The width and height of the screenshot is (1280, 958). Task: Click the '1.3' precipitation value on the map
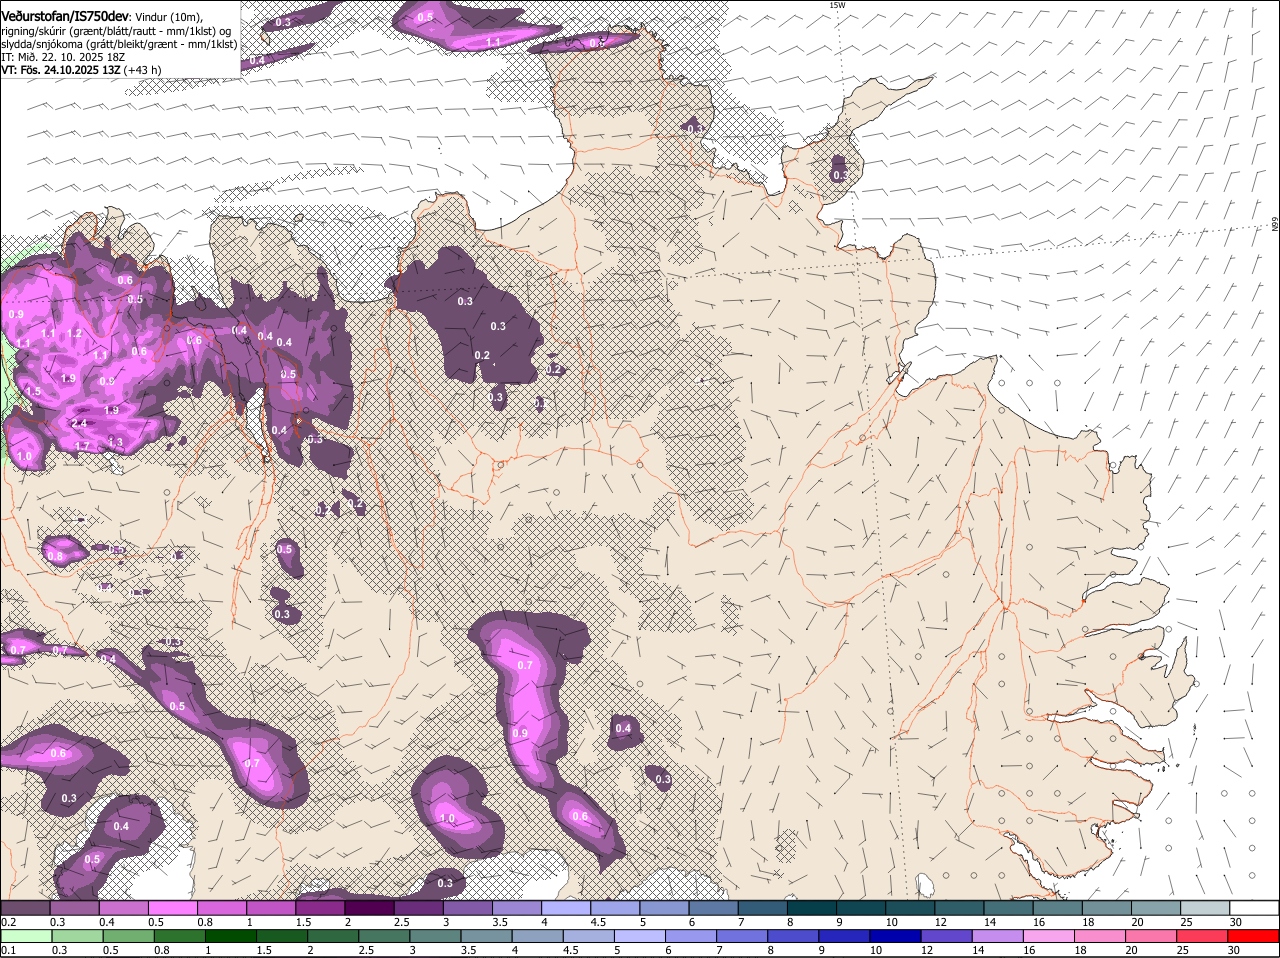(115, 442)
